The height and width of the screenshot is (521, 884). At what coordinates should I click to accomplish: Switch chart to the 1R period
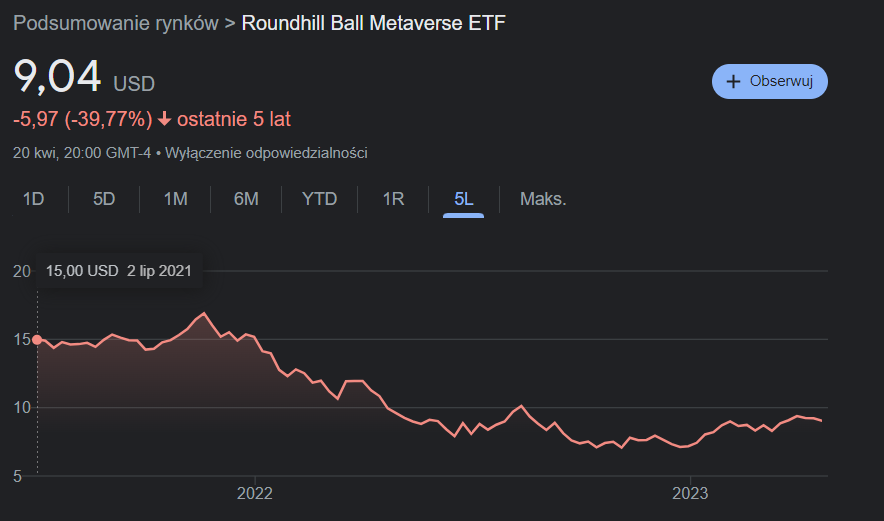(x=393, y=199)
